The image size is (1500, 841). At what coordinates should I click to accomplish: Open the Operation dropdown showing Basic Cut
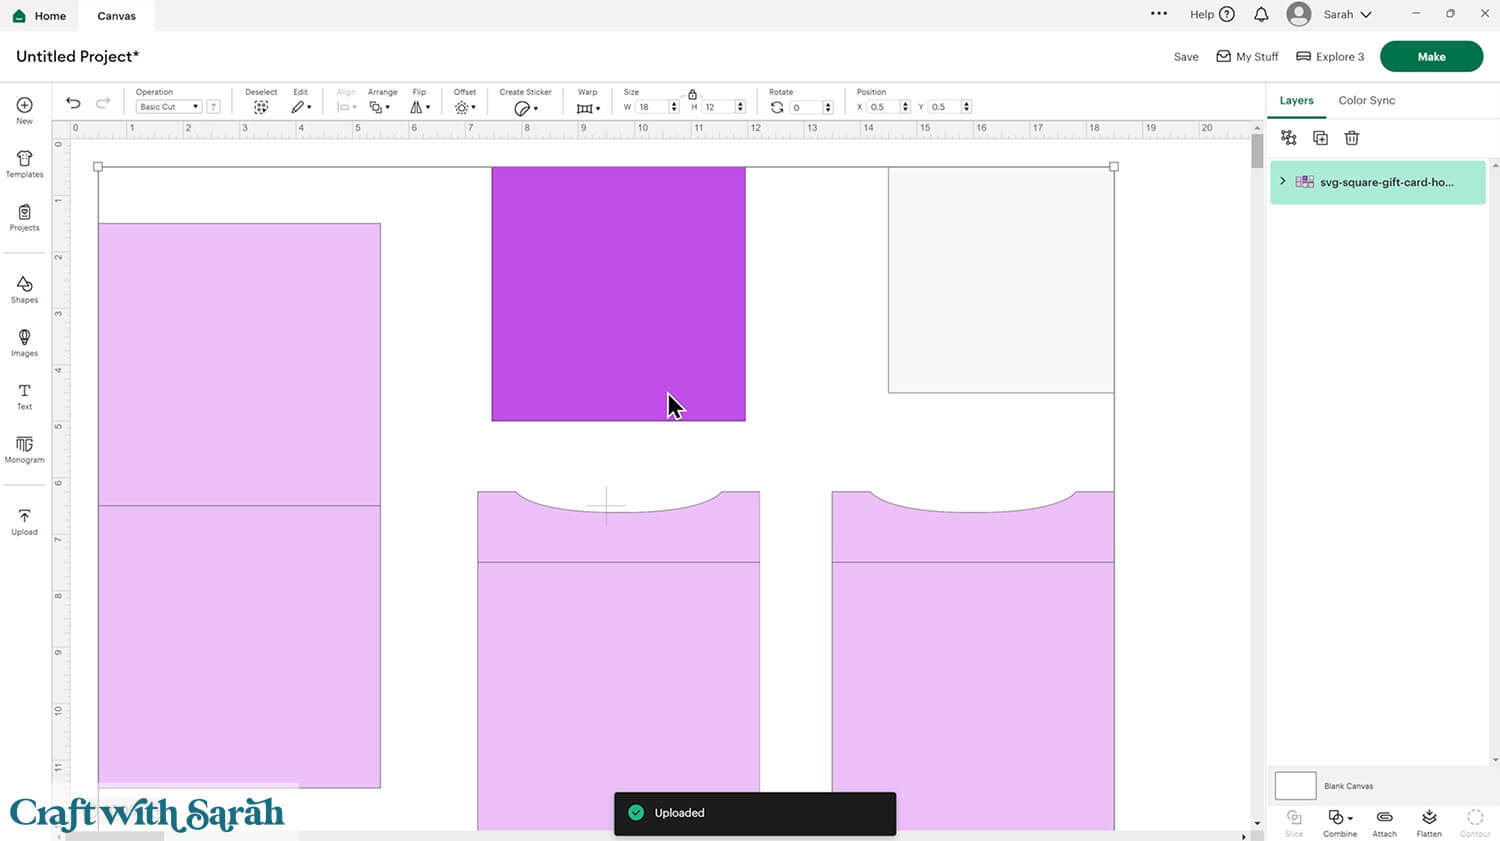pyautogui.click(x=168, y=107)
